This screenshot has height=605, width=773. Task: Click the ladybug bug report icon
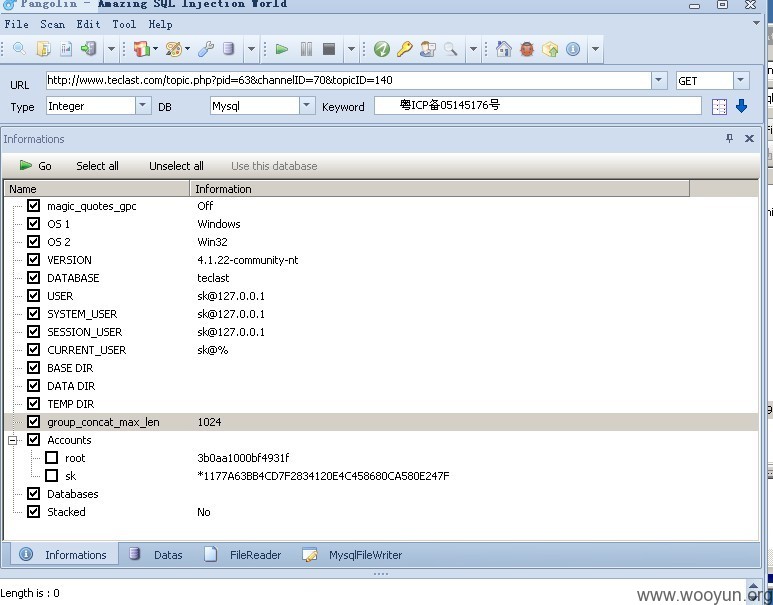527,49
